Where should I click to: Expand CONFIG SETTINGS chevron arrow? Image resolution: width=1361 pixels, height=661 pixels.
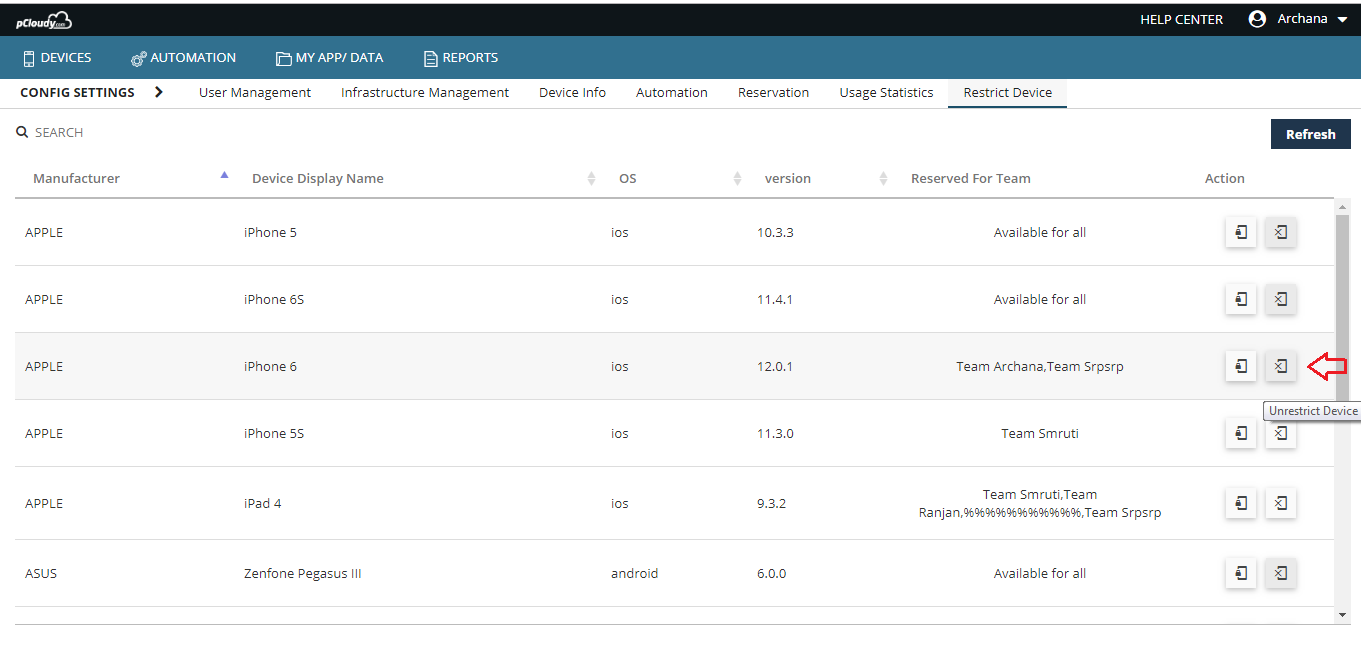pyautogui.click(x=158, y=92)
